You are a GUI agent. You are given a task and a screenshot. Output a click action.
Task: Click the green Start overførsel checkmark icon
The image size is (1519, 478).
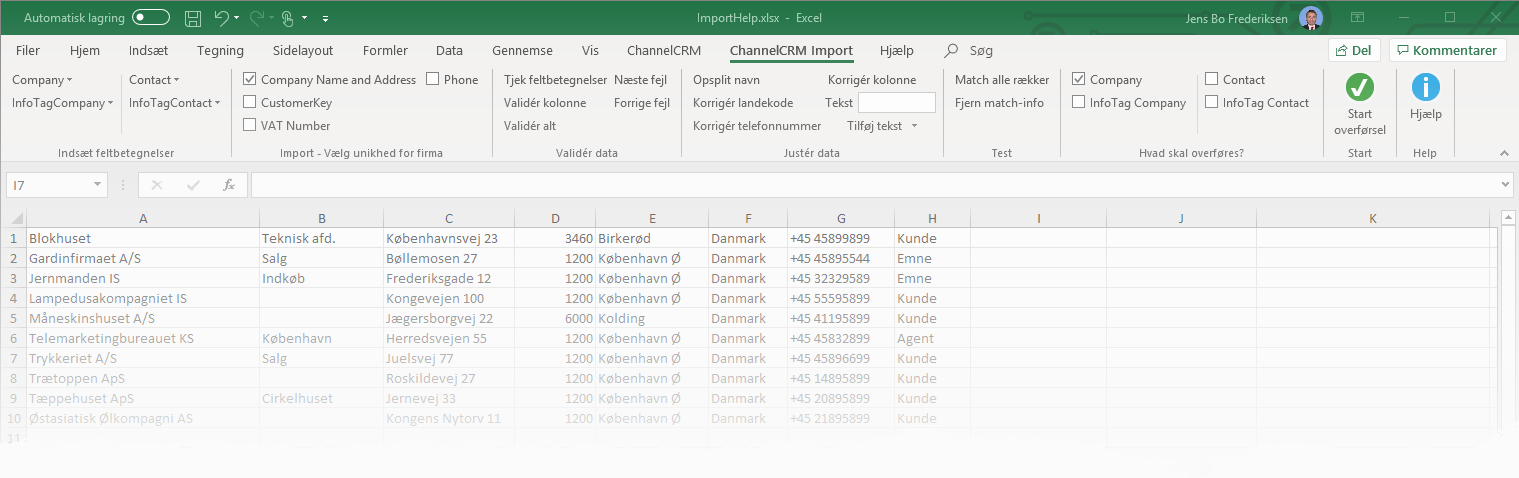click(x=1359, y=87)
